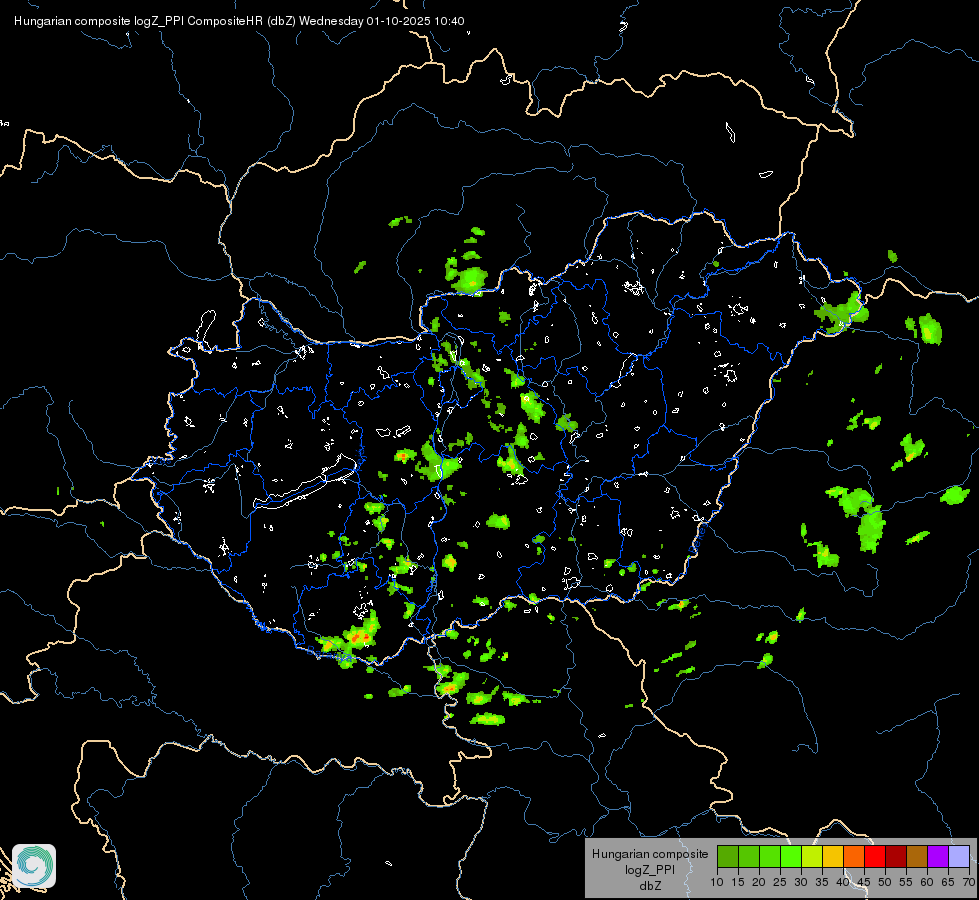Select the 25–30 dBZ bright green swatch

point(791,856)
